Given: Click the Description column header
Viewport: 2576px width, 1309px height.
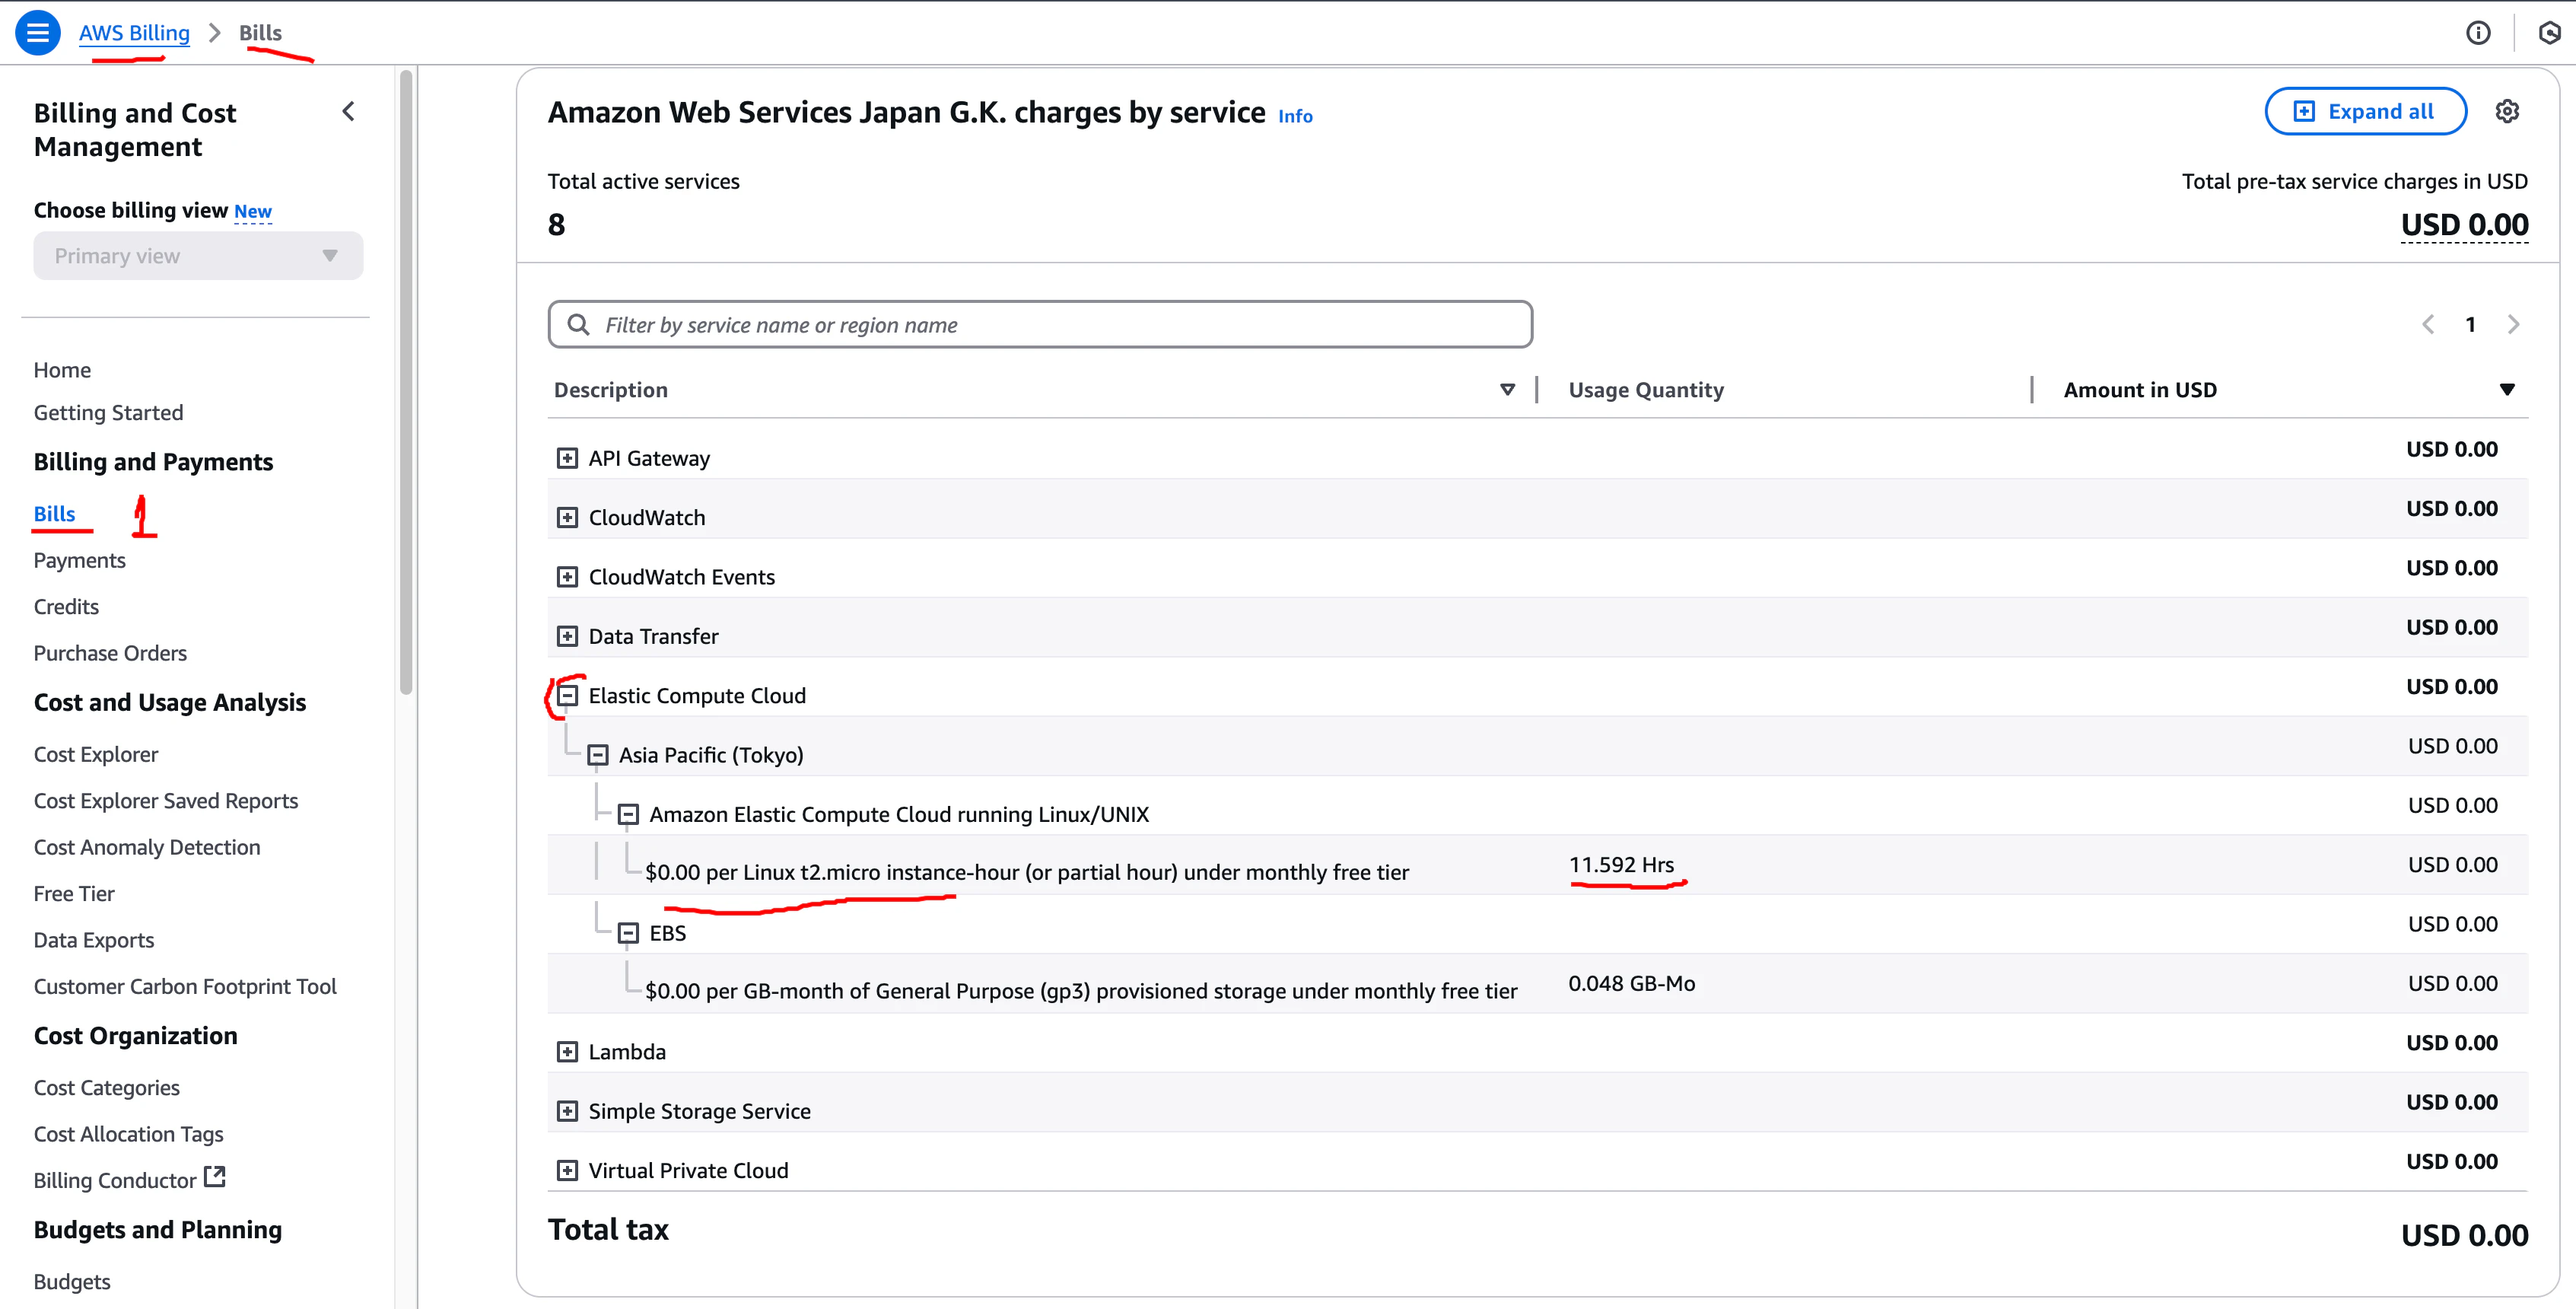Looking at the screenshot, I should (611, 390).
